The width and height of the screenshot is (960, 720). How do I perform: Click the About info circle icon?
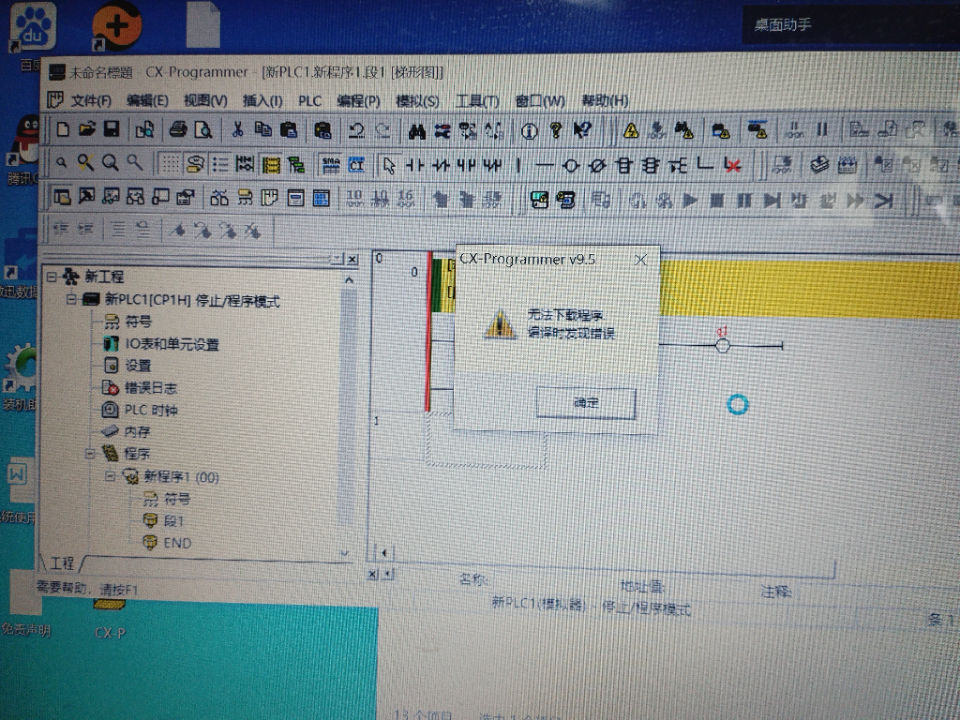point(529,131)
